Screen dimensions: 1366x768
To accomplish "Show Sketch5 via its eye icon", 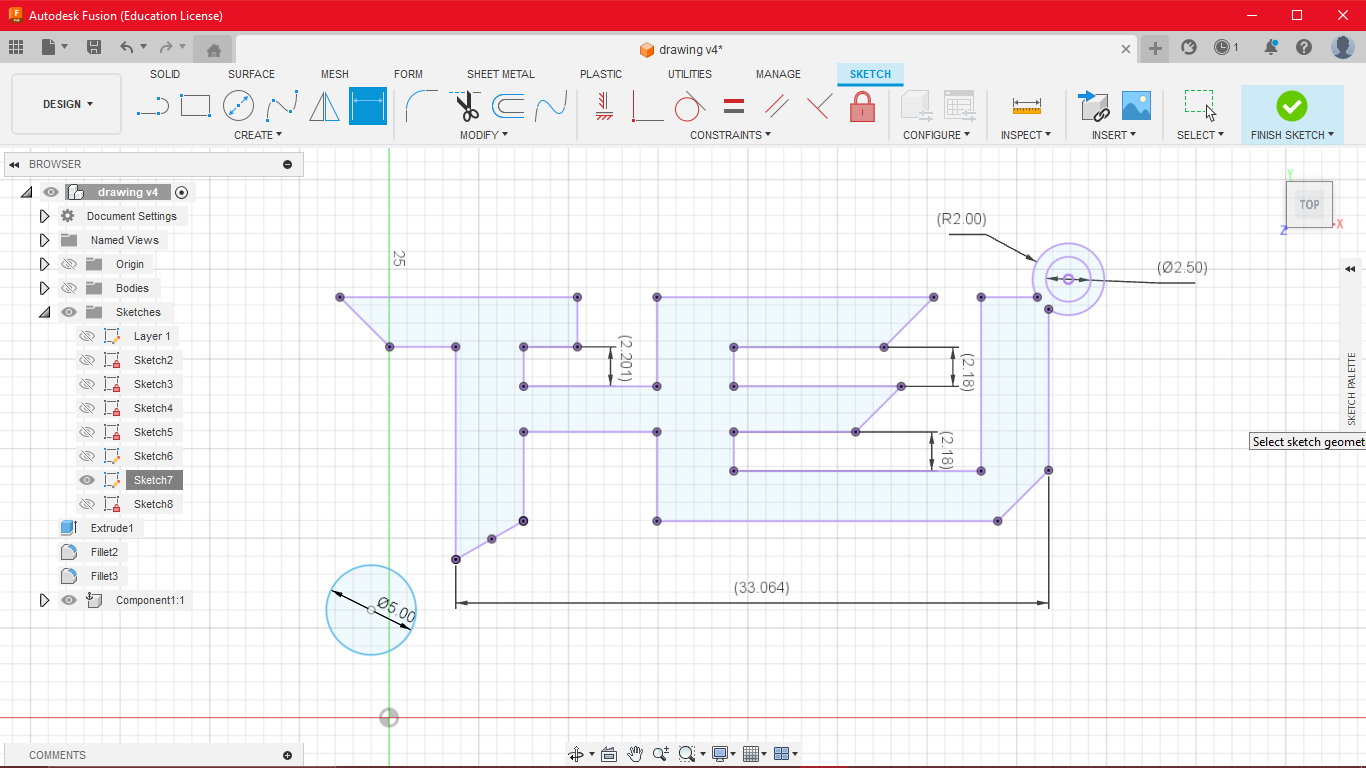I will [87, 432].
